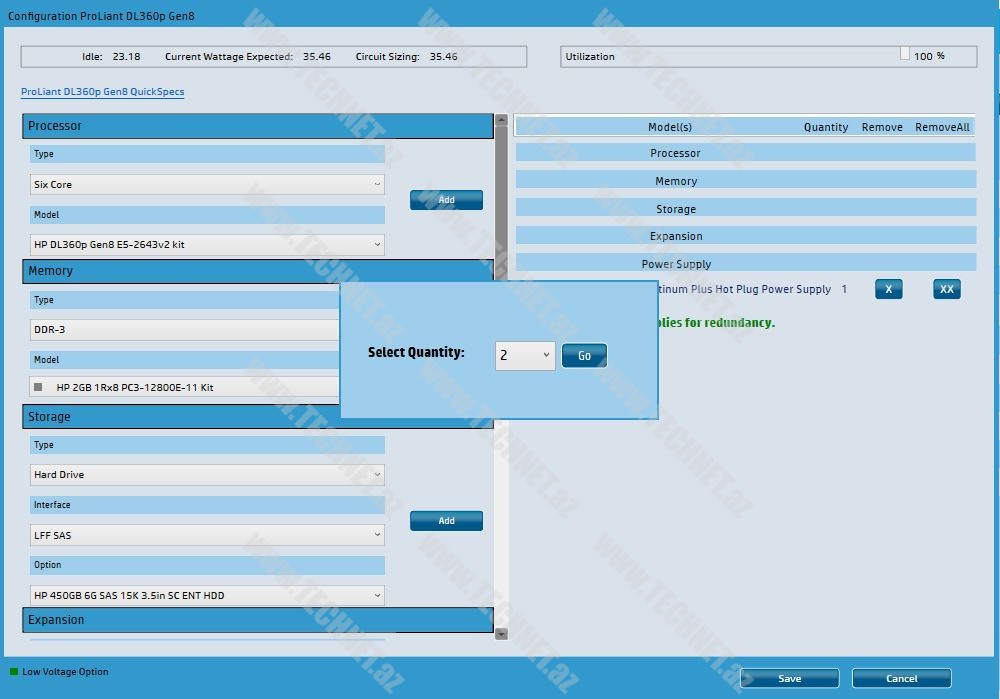Select the Expansion section header on the left
The height and width of the screenshot is (699, 1000).
click(x=258, y=620)
